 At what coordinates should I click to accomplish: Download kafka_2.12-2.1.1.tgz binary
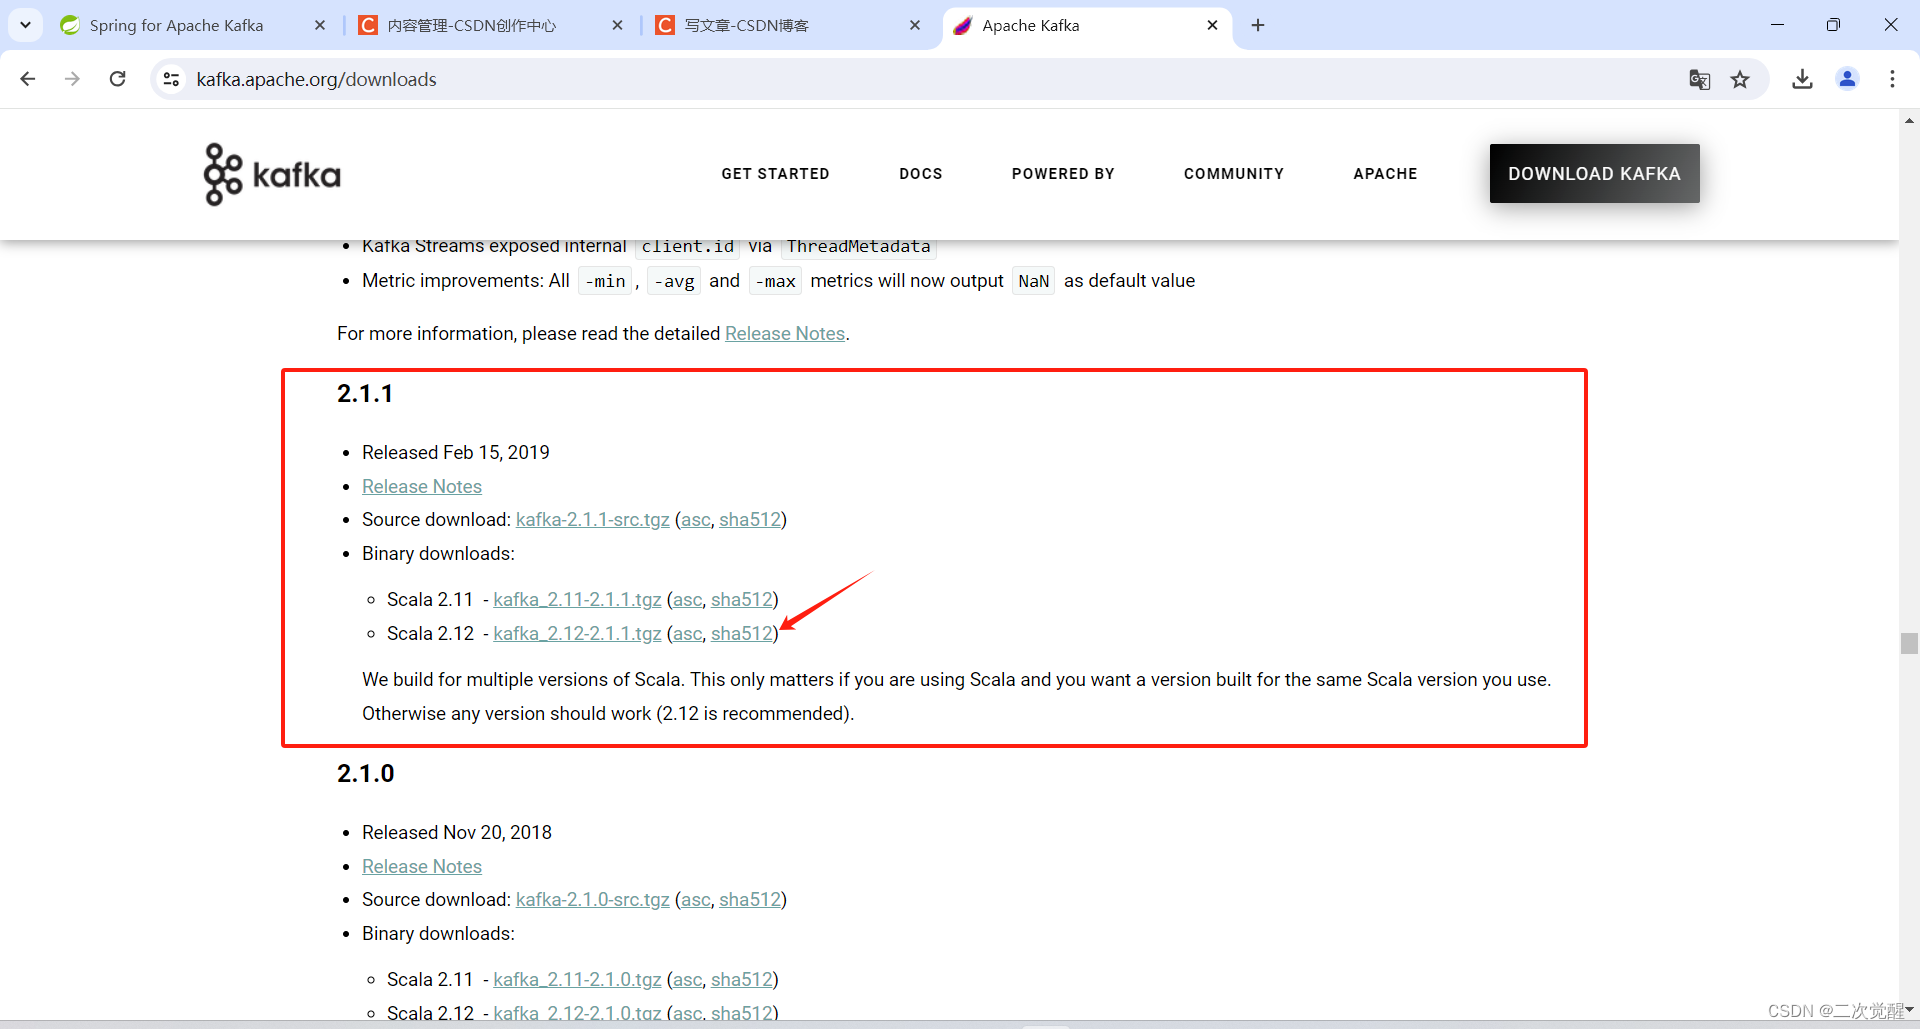click(577, 633)
